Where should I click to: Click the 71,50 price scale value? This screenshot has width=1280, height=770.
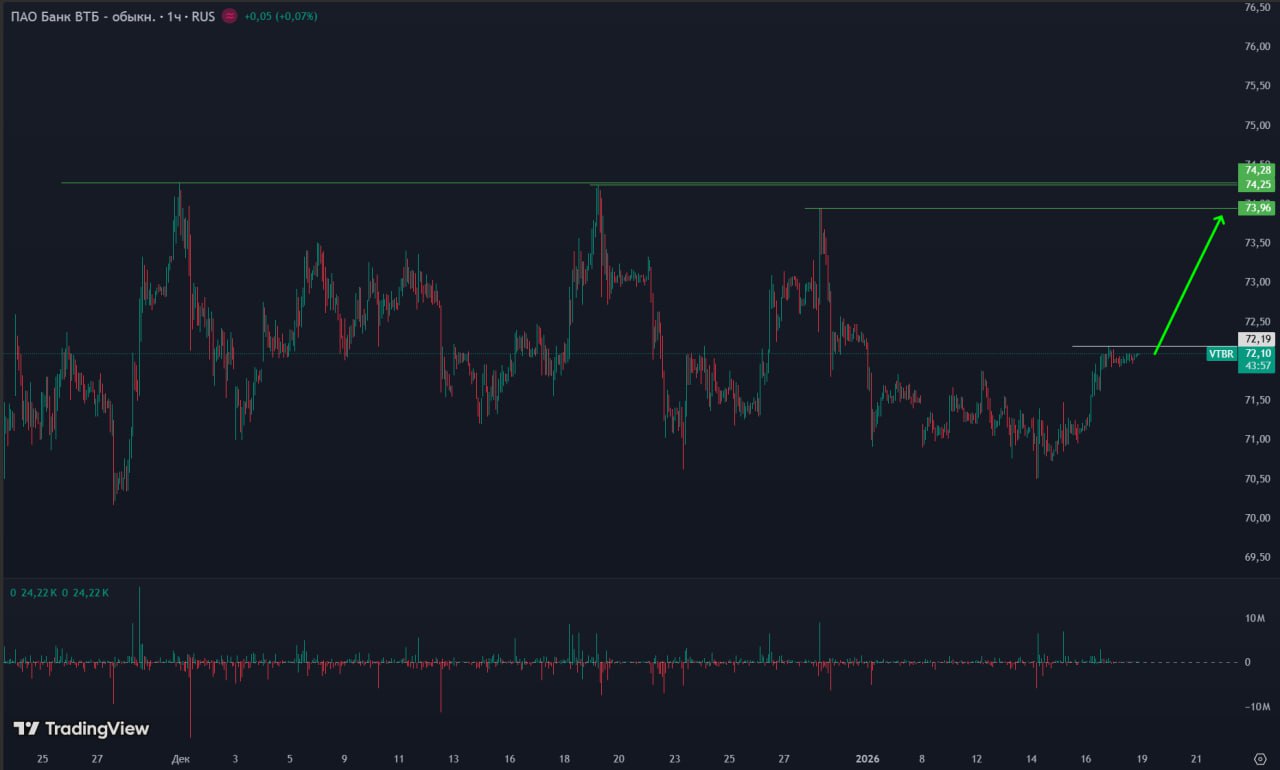click(x=1257, y=400)
